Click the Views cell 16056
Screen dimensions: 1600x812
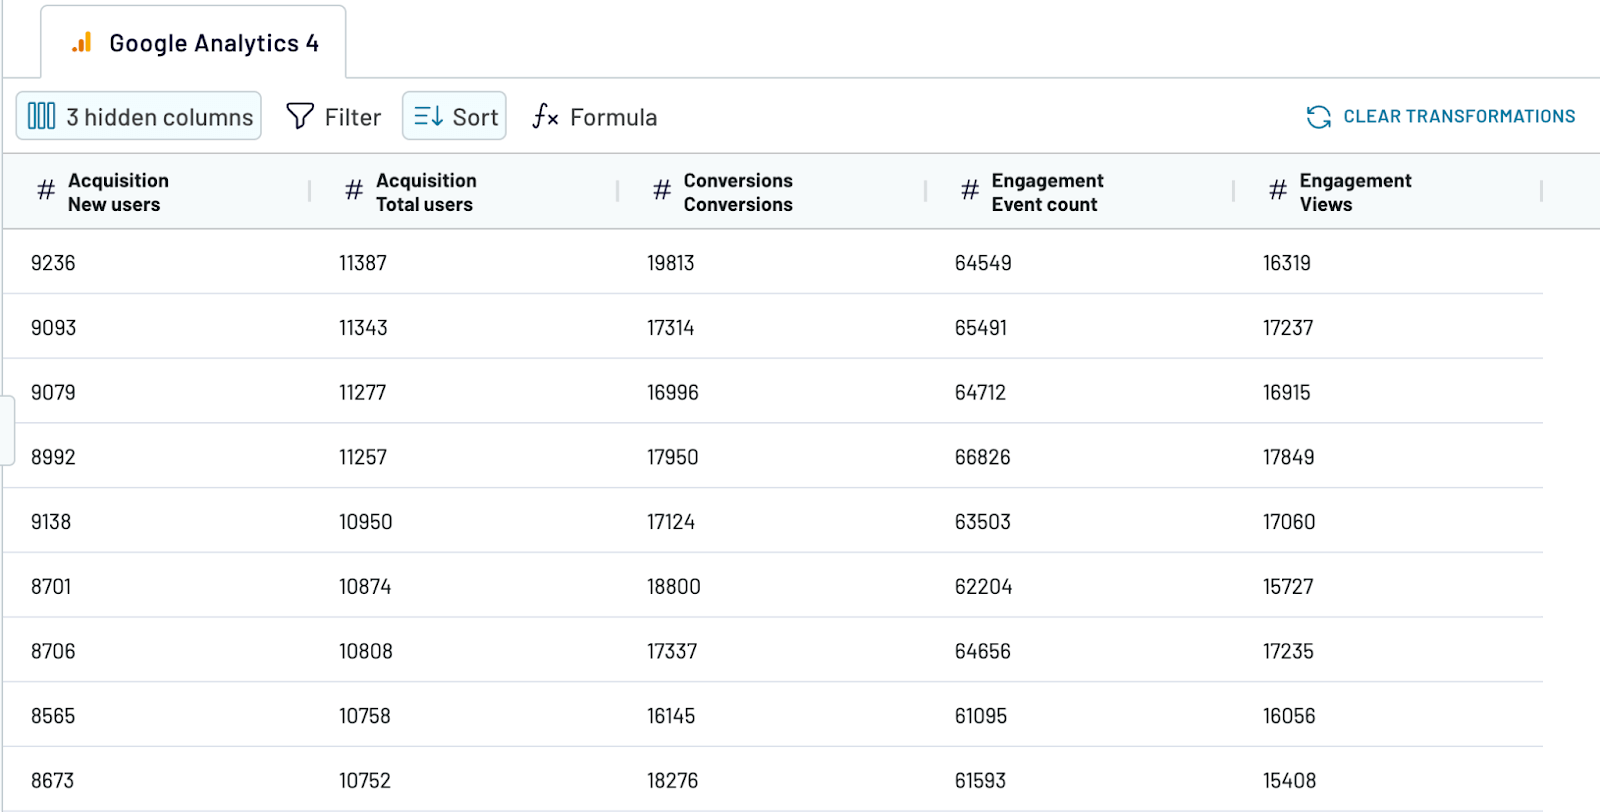(1289, 717)
